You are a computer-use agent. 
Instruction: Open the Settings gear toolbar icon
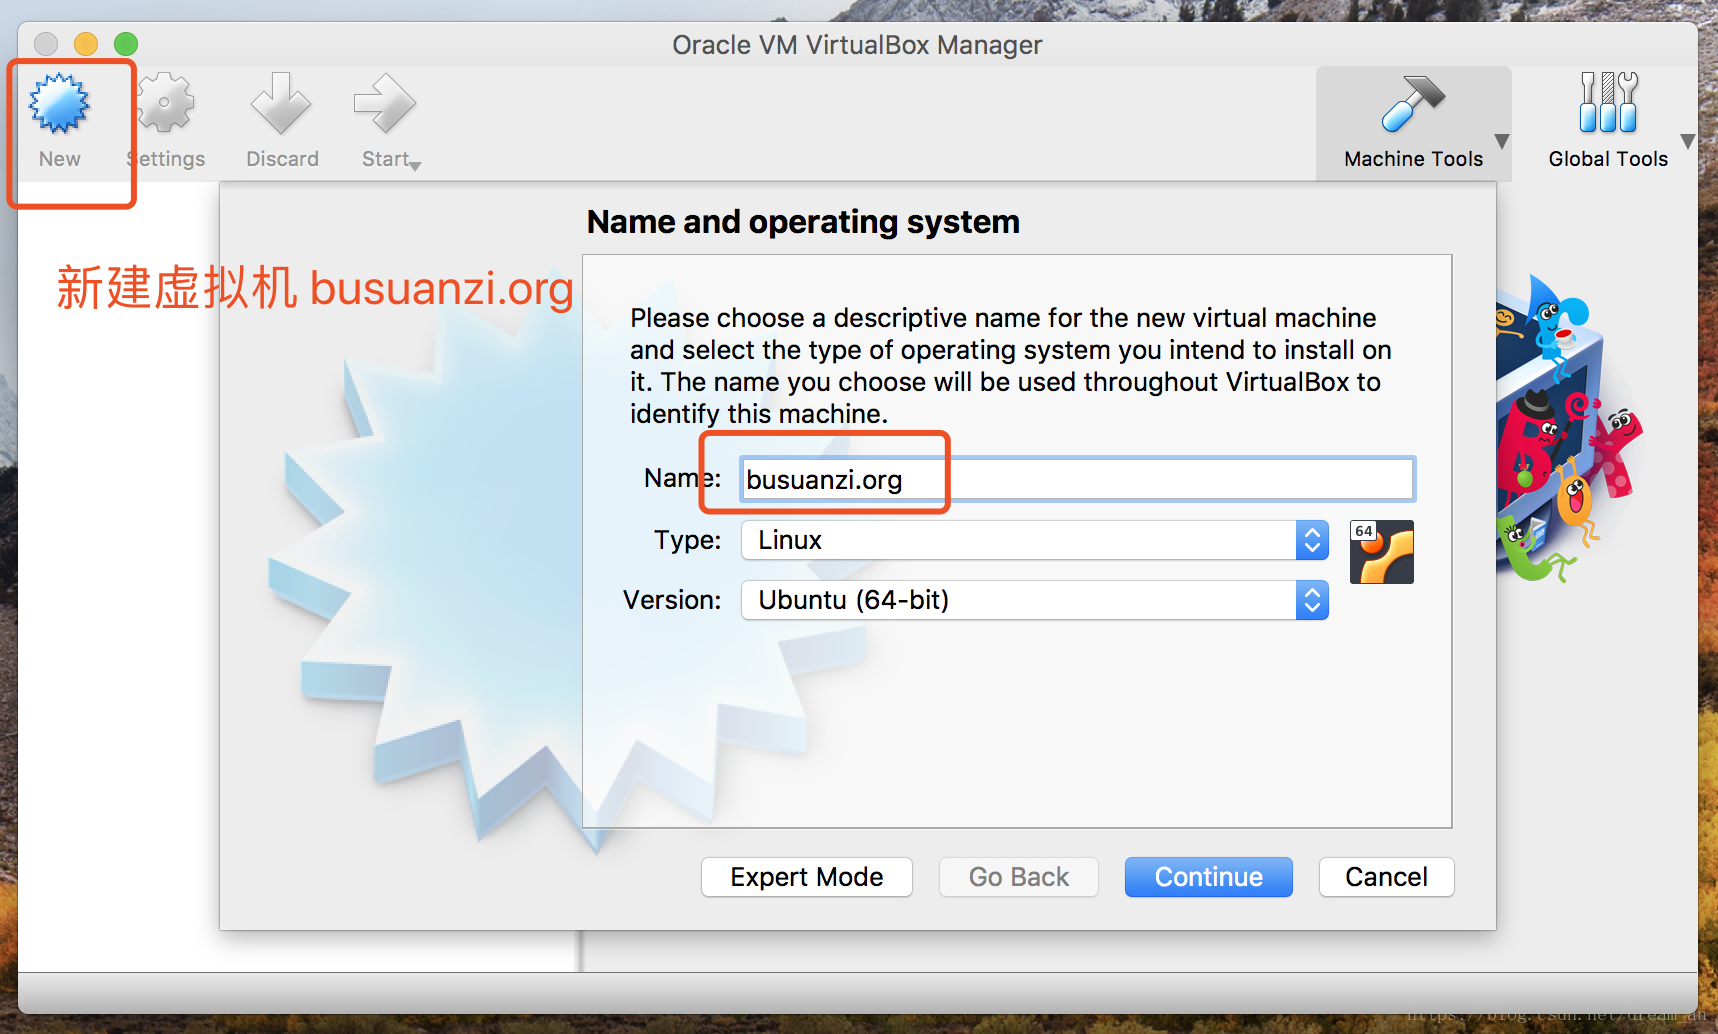(x=165, y=103)
